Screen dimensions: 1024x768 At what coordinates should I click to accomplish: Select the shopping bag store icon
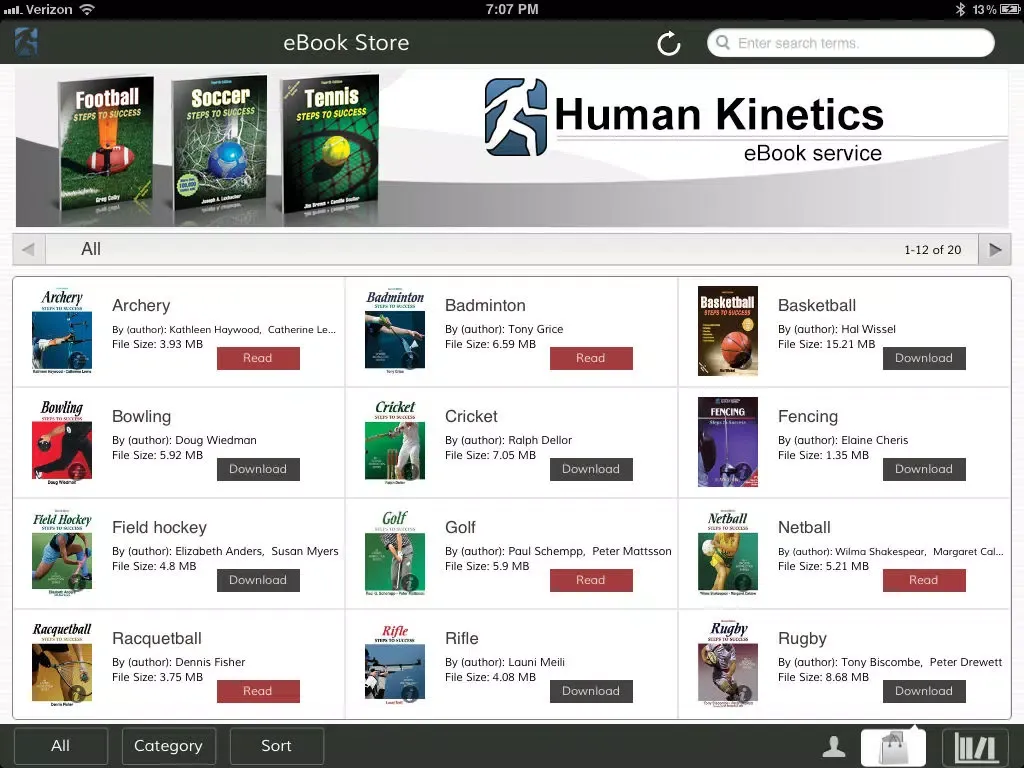893,746
